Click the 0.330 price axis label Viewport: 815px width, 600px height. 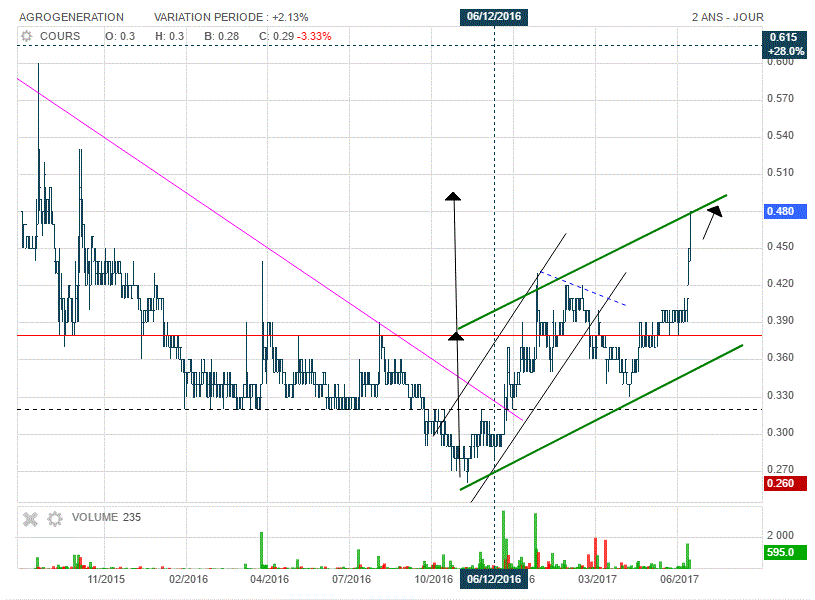(780, 395)
